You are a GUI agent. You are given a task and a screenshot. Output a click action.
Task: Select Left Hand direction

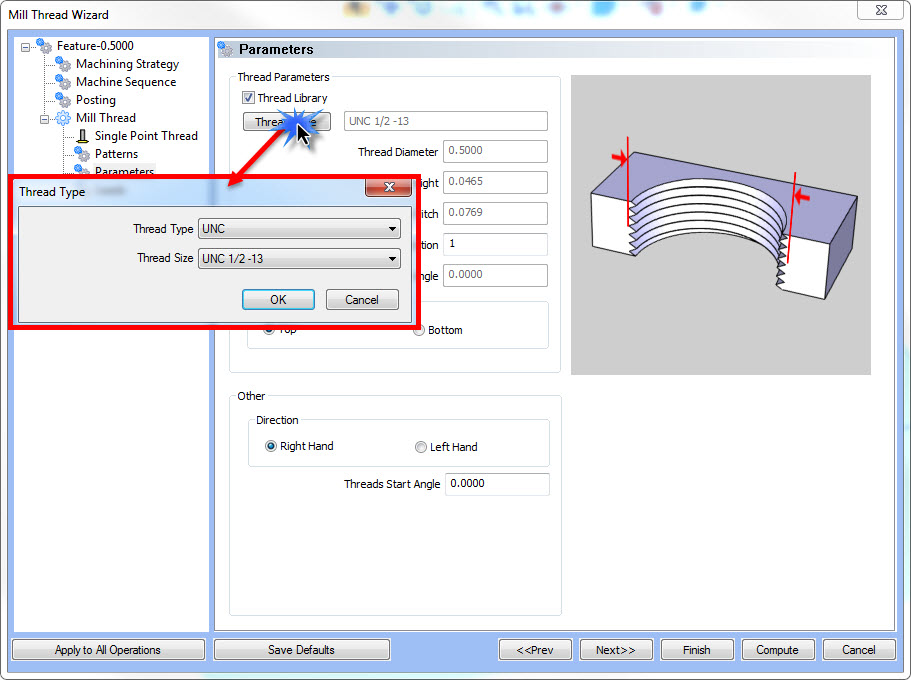click(x=421, y=447)
